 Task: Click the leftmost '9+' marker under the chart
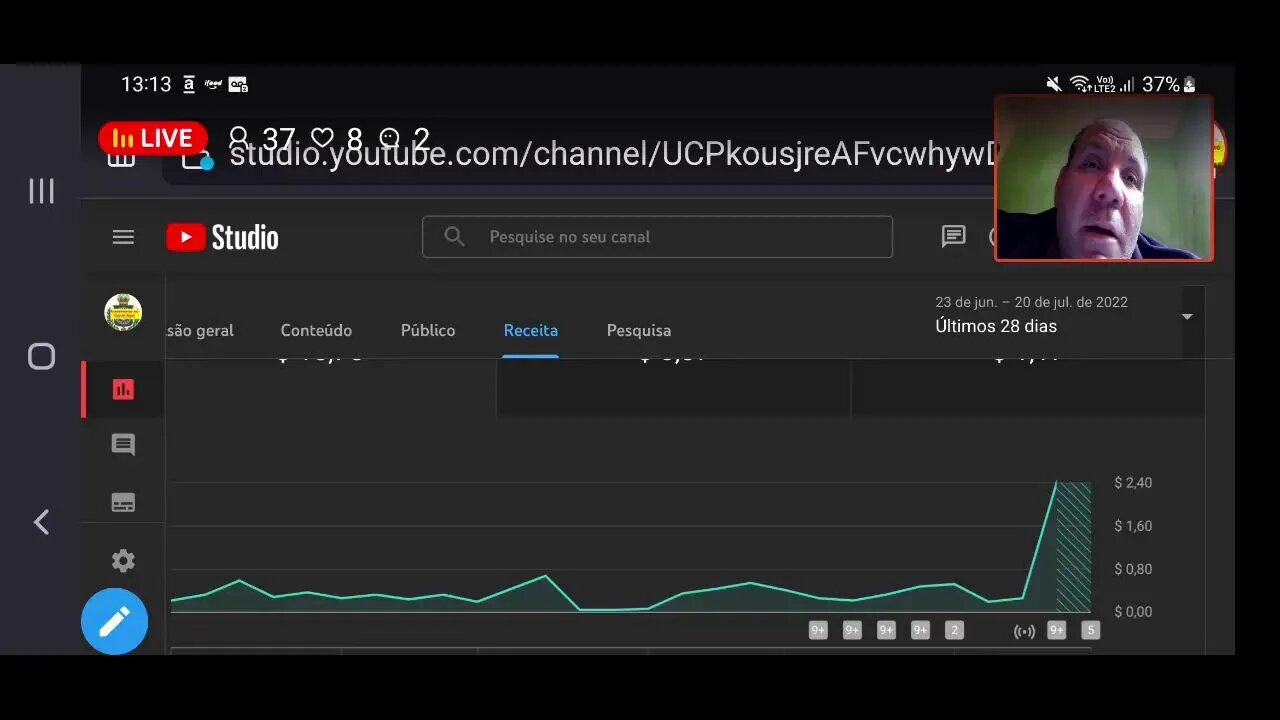point(818,630)
